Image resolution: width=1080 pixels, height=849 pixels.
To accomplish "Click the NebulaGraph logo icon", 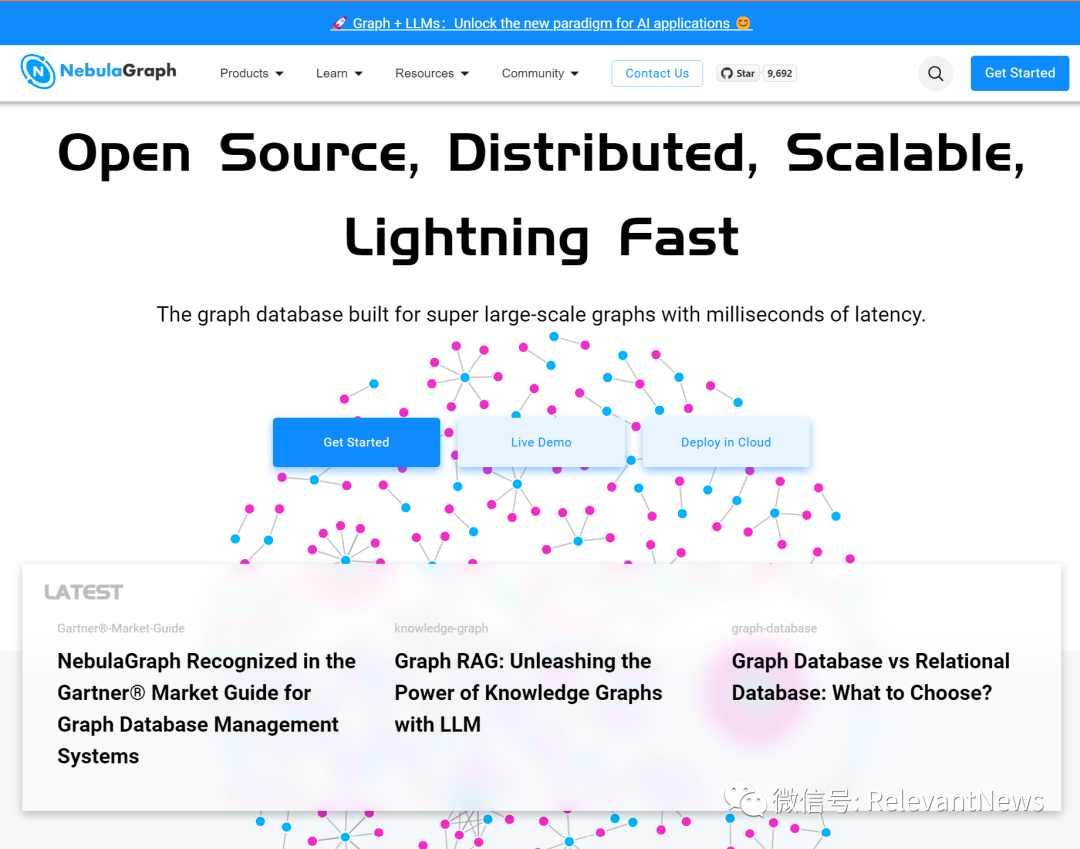I will [38, 71].
